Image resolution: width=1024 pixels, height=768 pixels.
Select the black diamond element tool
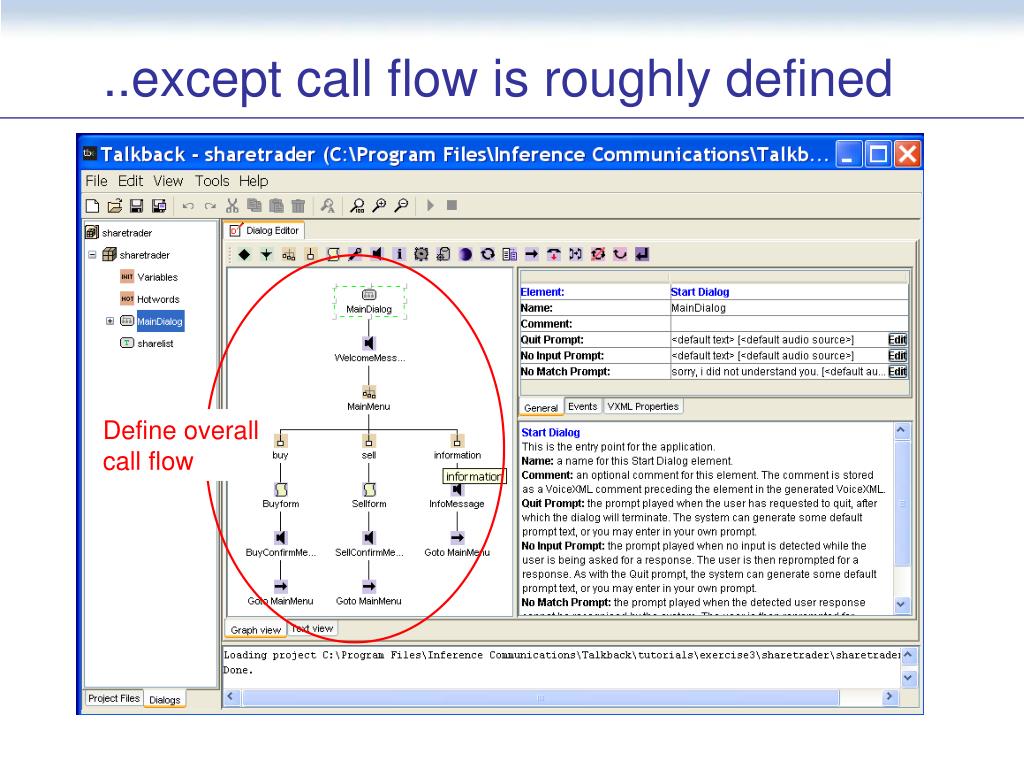tap(244, 255)
